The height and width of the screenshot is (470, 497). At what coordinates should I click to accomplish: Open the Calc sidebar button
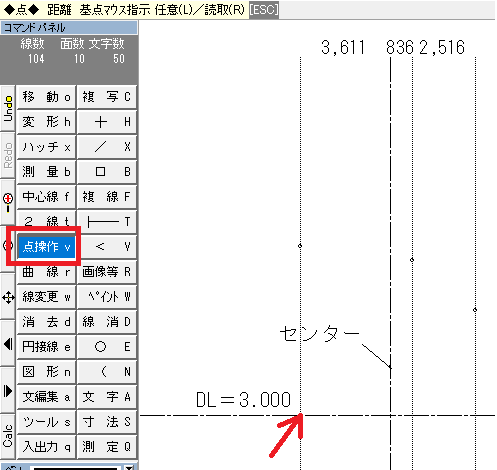(8, 437)
